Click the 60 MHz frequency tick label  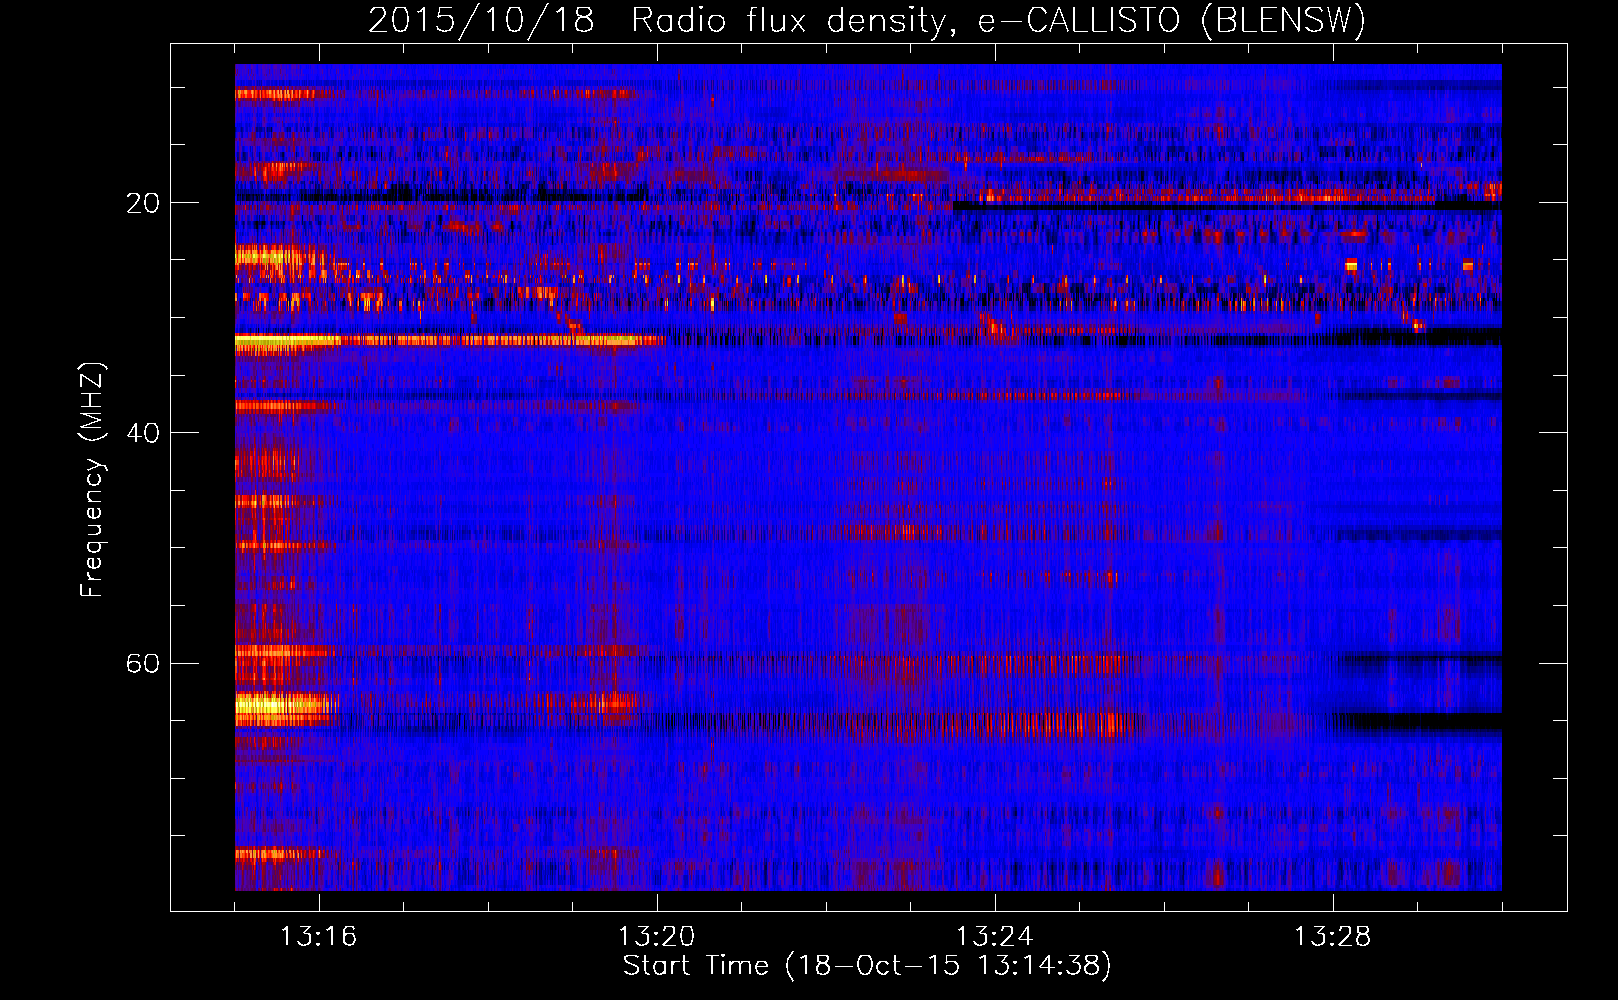click(142, 663)
